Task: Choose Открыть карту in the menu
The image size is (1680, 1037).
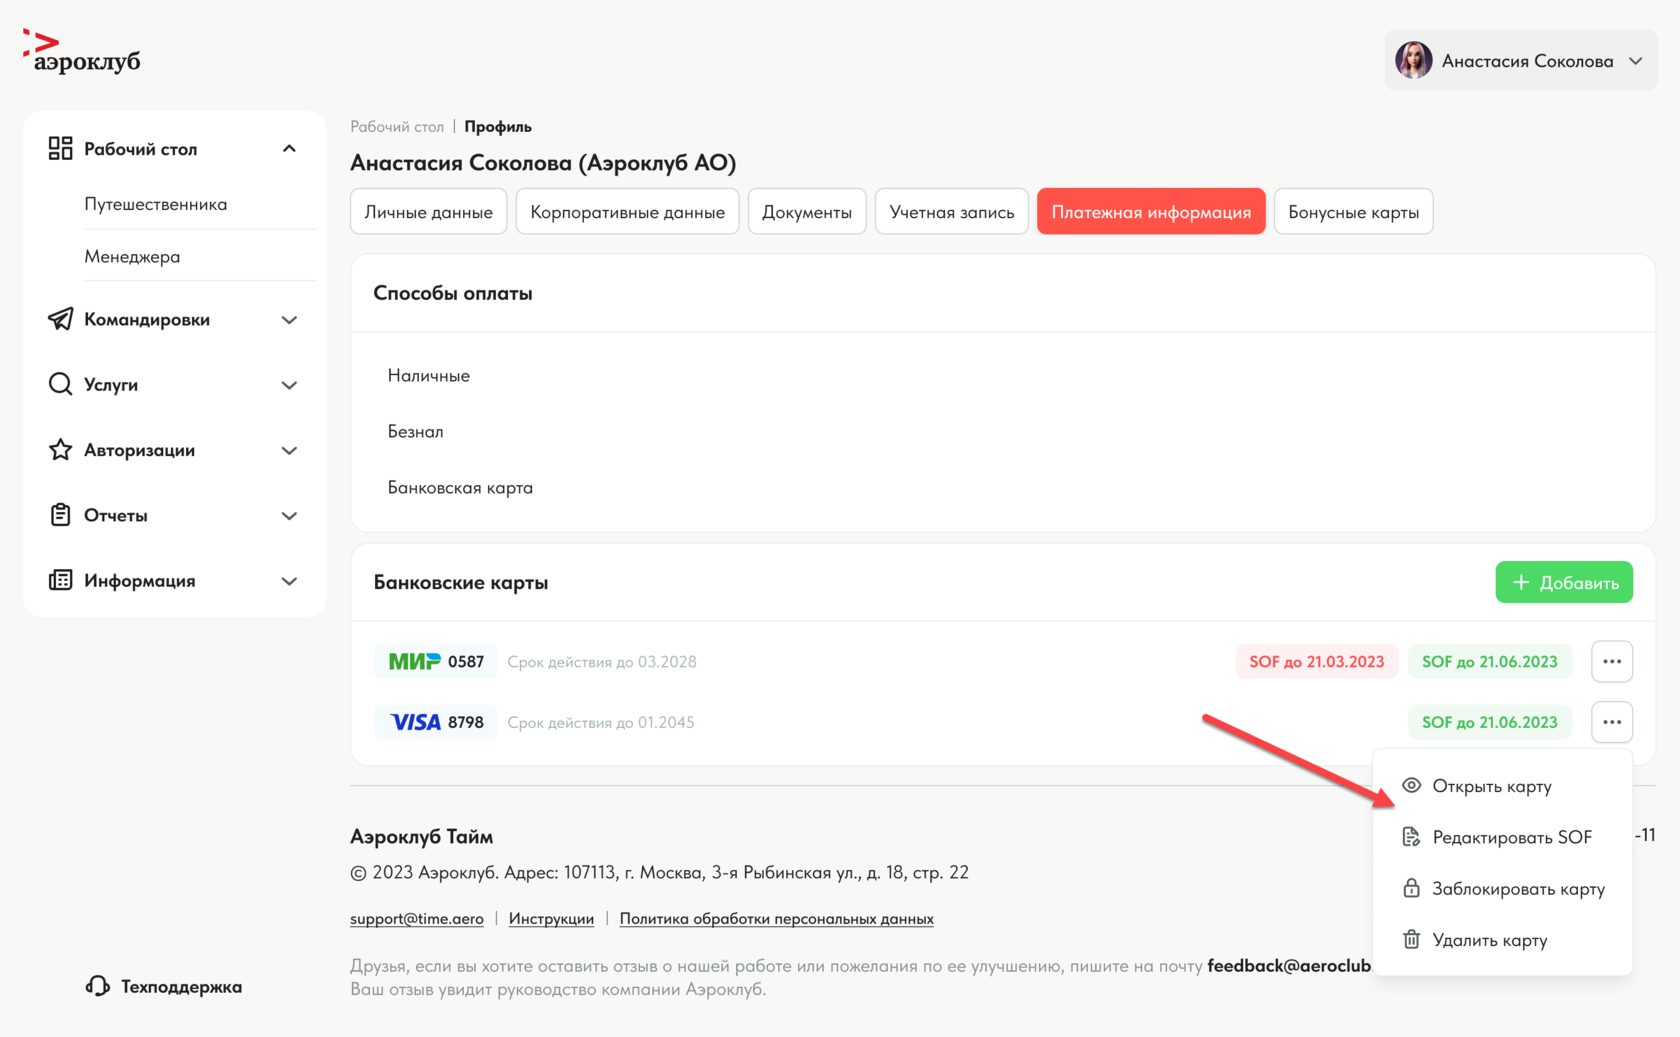Action: tap(1491, 786)
